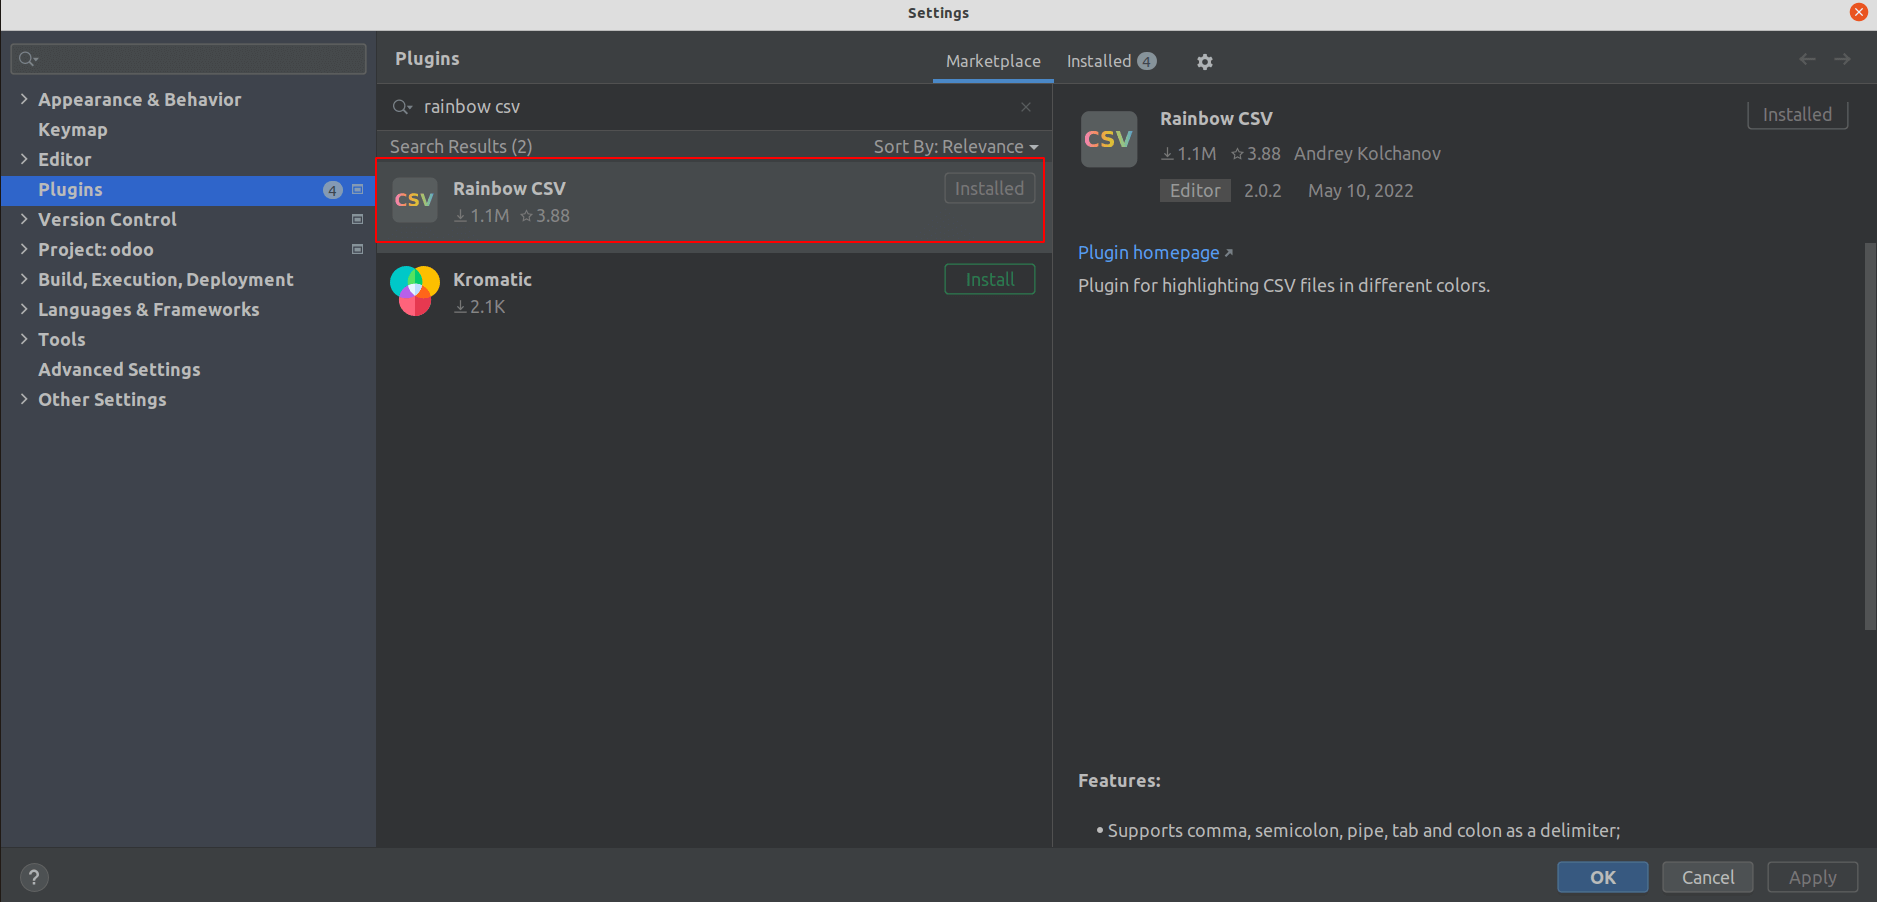The height and width of the screenshot is (902, 1877).
Task: Click the May 10, 2022 release date
Action: coord(1360,191)
